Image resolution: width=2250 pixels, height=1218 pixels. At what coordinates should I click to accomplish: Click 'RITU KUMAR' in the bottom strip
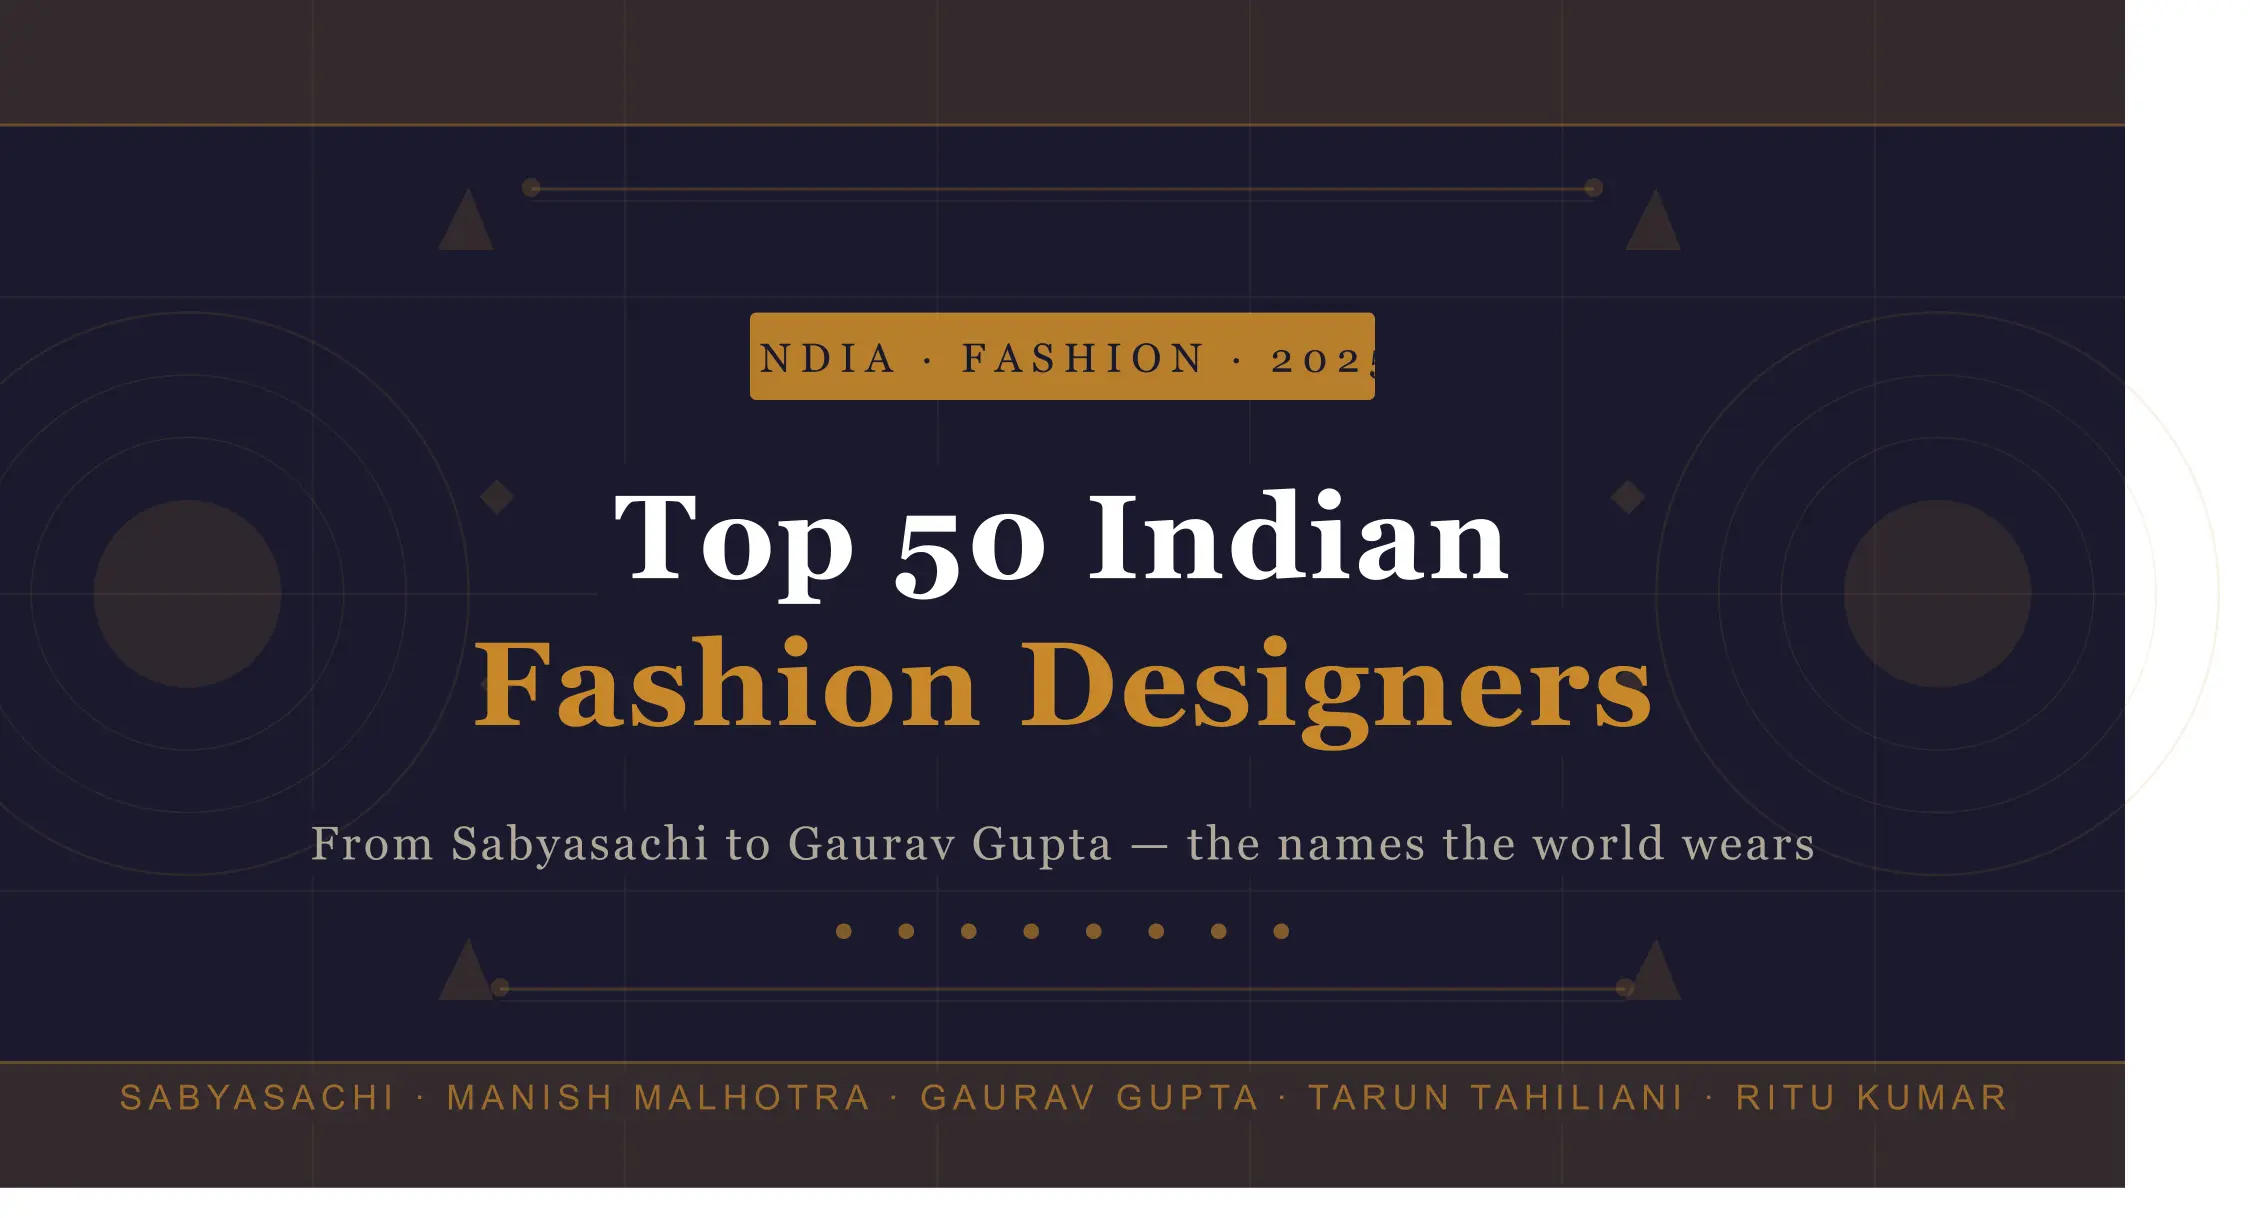click(1872, 1098)
